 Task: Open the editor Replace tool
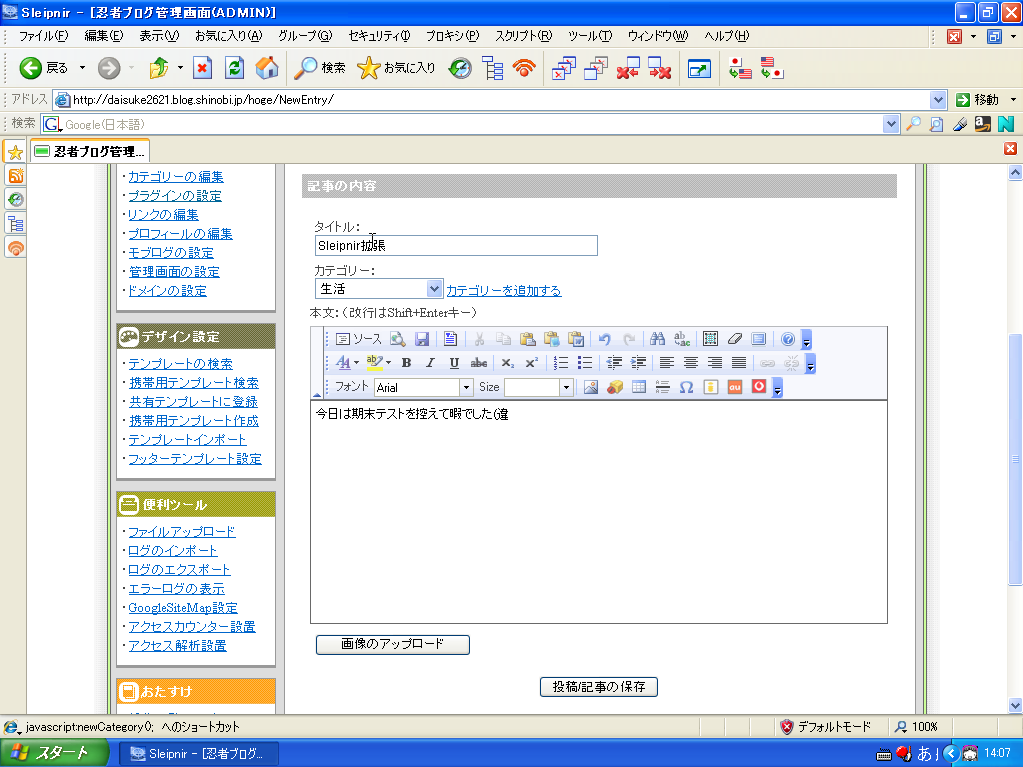coord(682,338)
